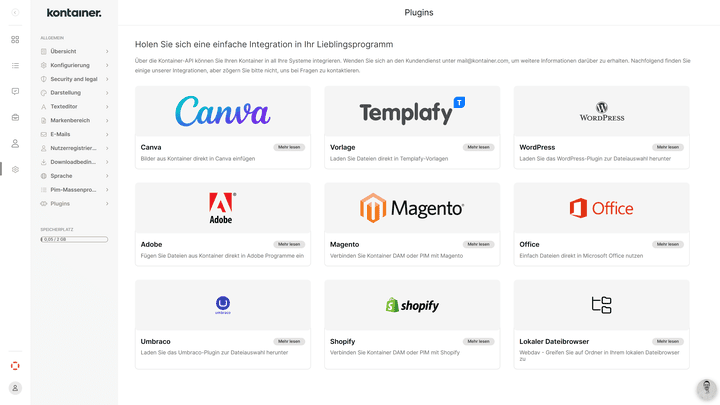Click the person icon in left rail
This screenshot has width=720, height=405.
click(15, 143)
